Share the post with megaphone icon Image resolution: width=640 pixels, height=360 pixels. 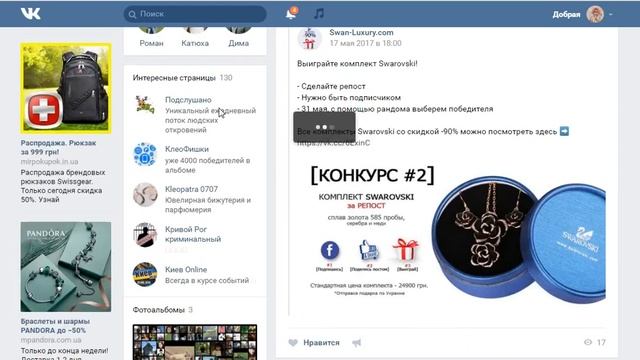pyautogui.click(x=357, y=343)
